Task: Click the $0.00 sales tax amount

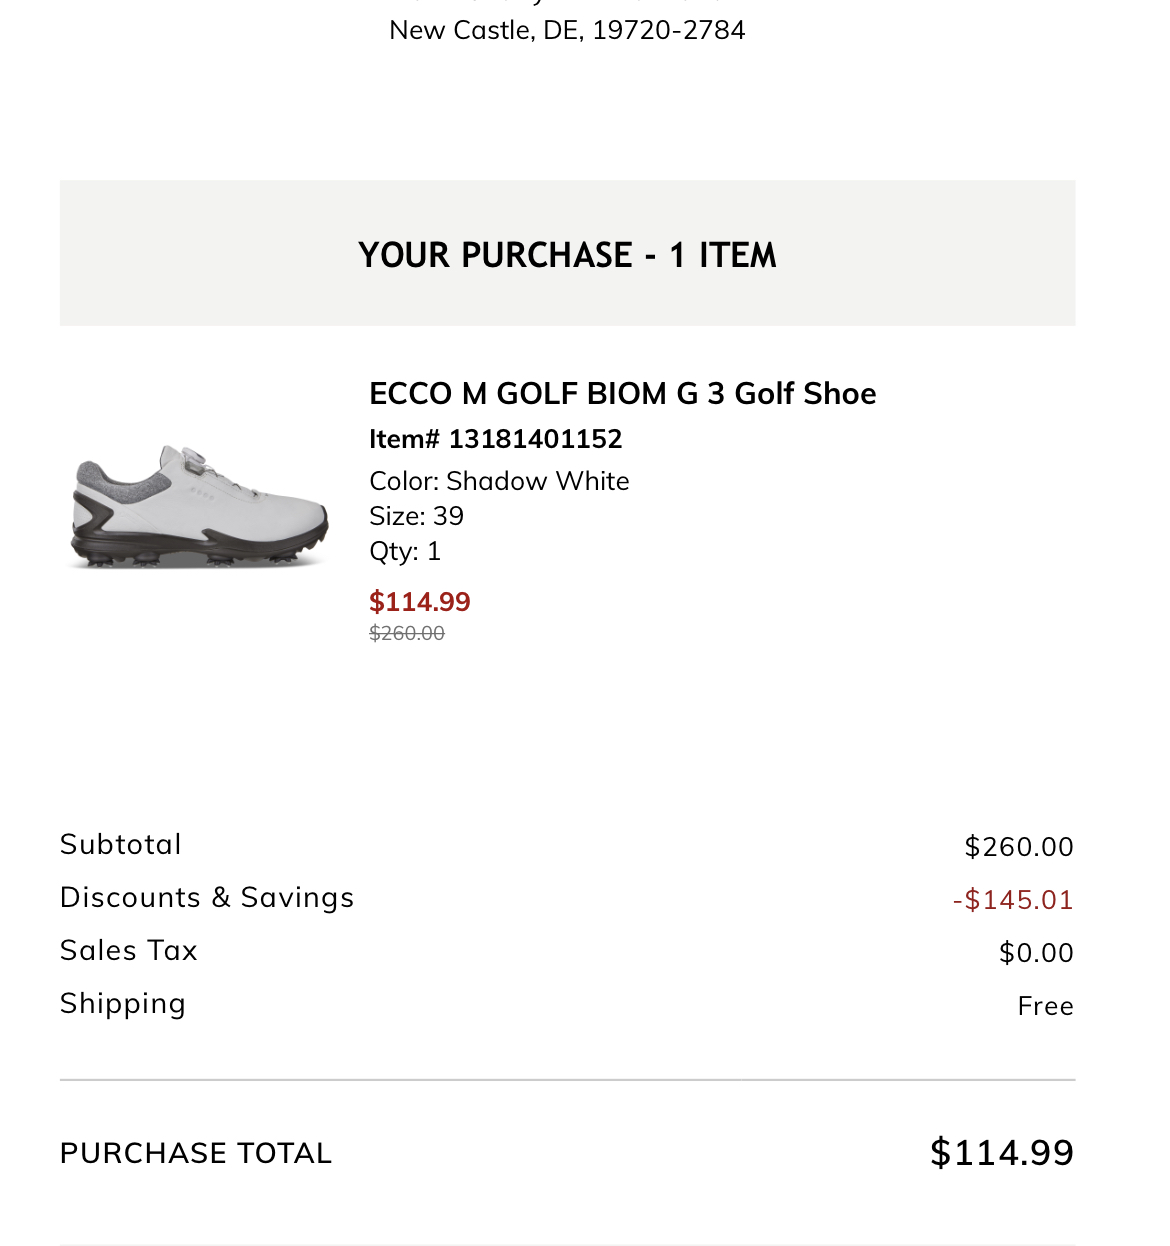Action: click(1036, 953)
